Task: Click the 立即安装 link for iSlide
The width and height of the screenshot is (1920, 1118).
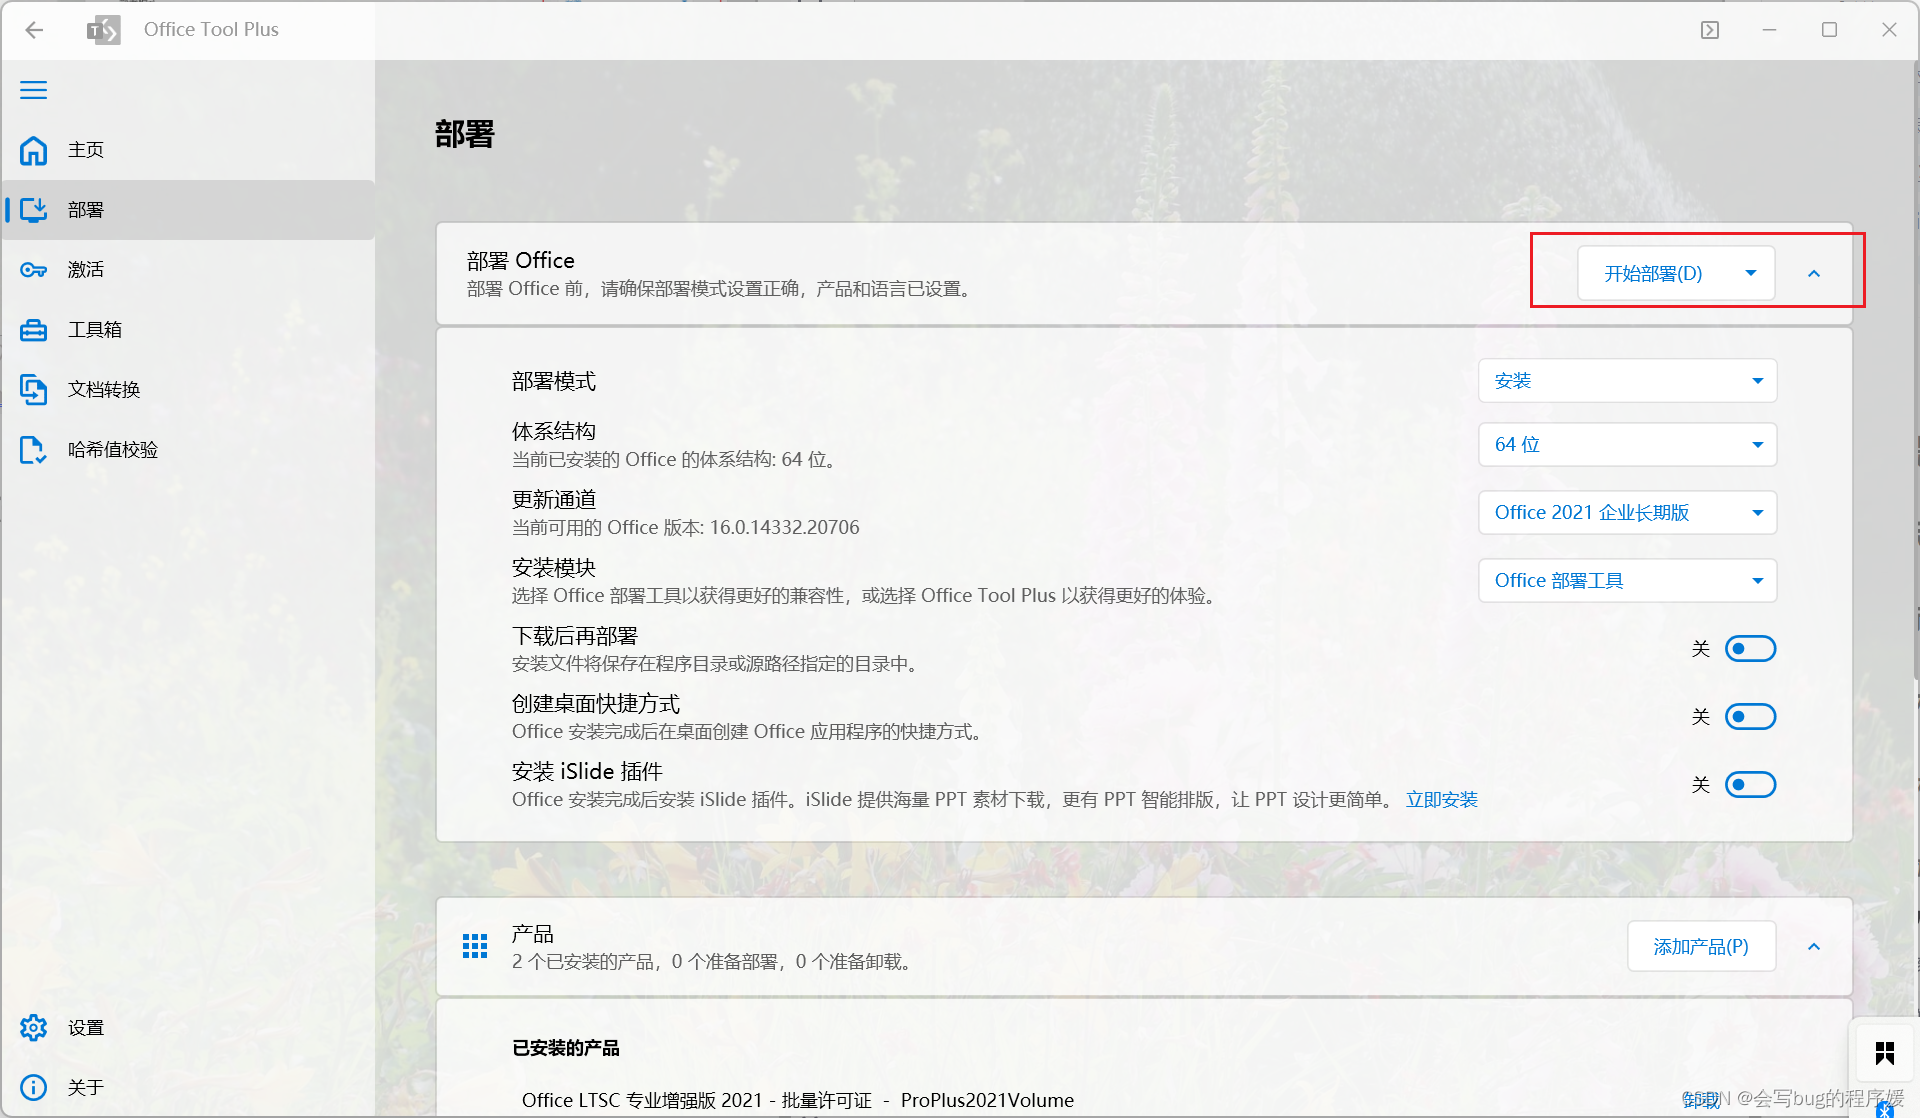Action: coord(1441,799)
